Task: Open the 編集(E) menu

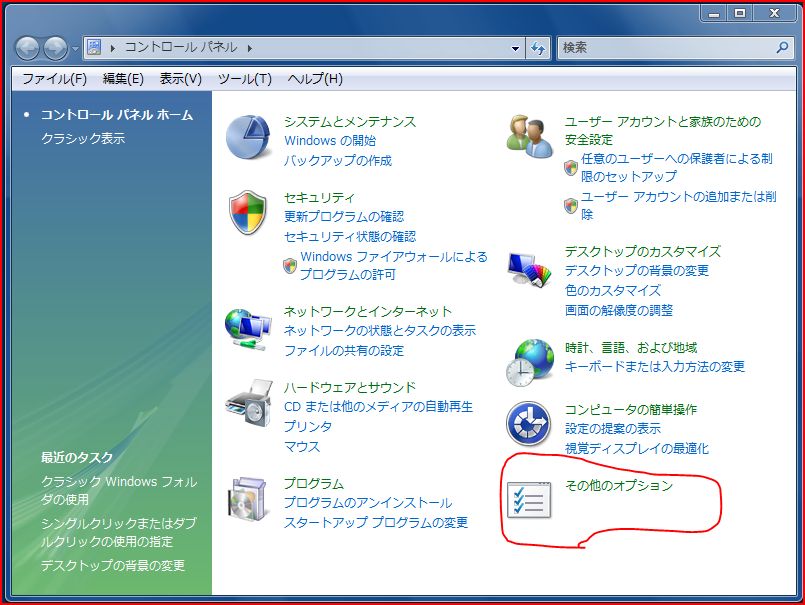Action: [123, 79]
